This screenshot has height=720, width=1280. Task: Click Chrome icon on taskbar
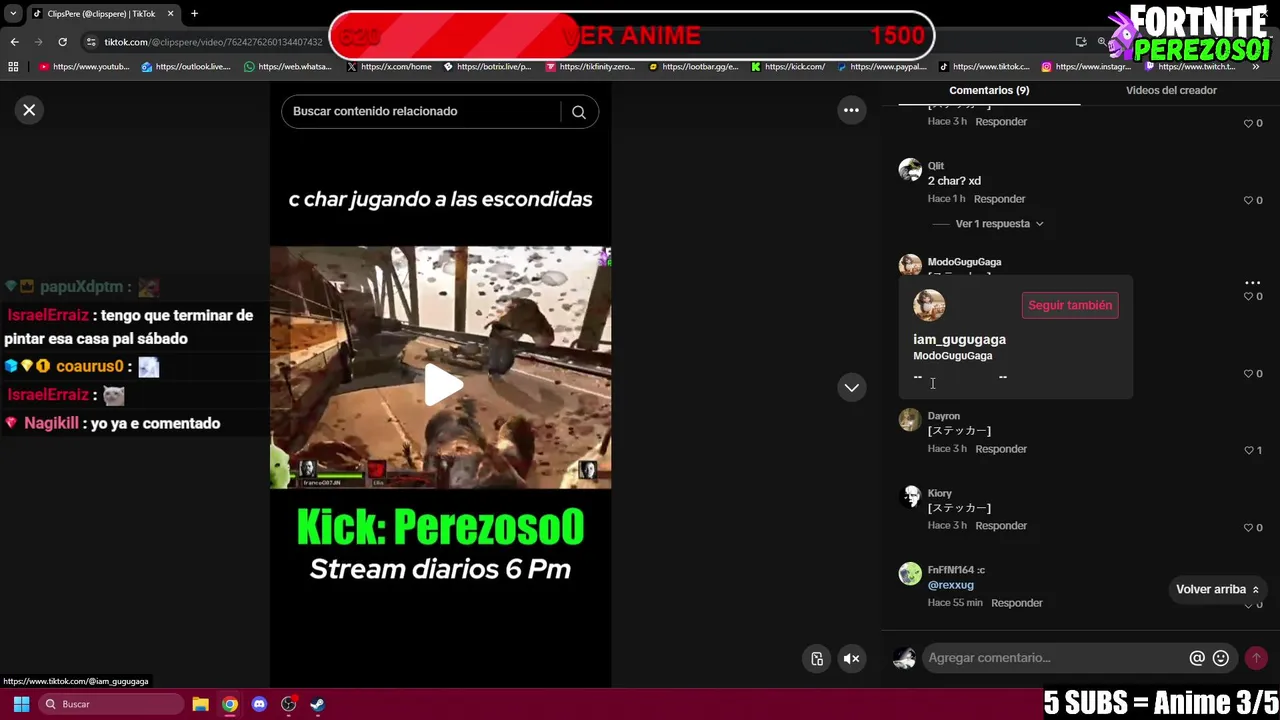[x=230, y=704]
